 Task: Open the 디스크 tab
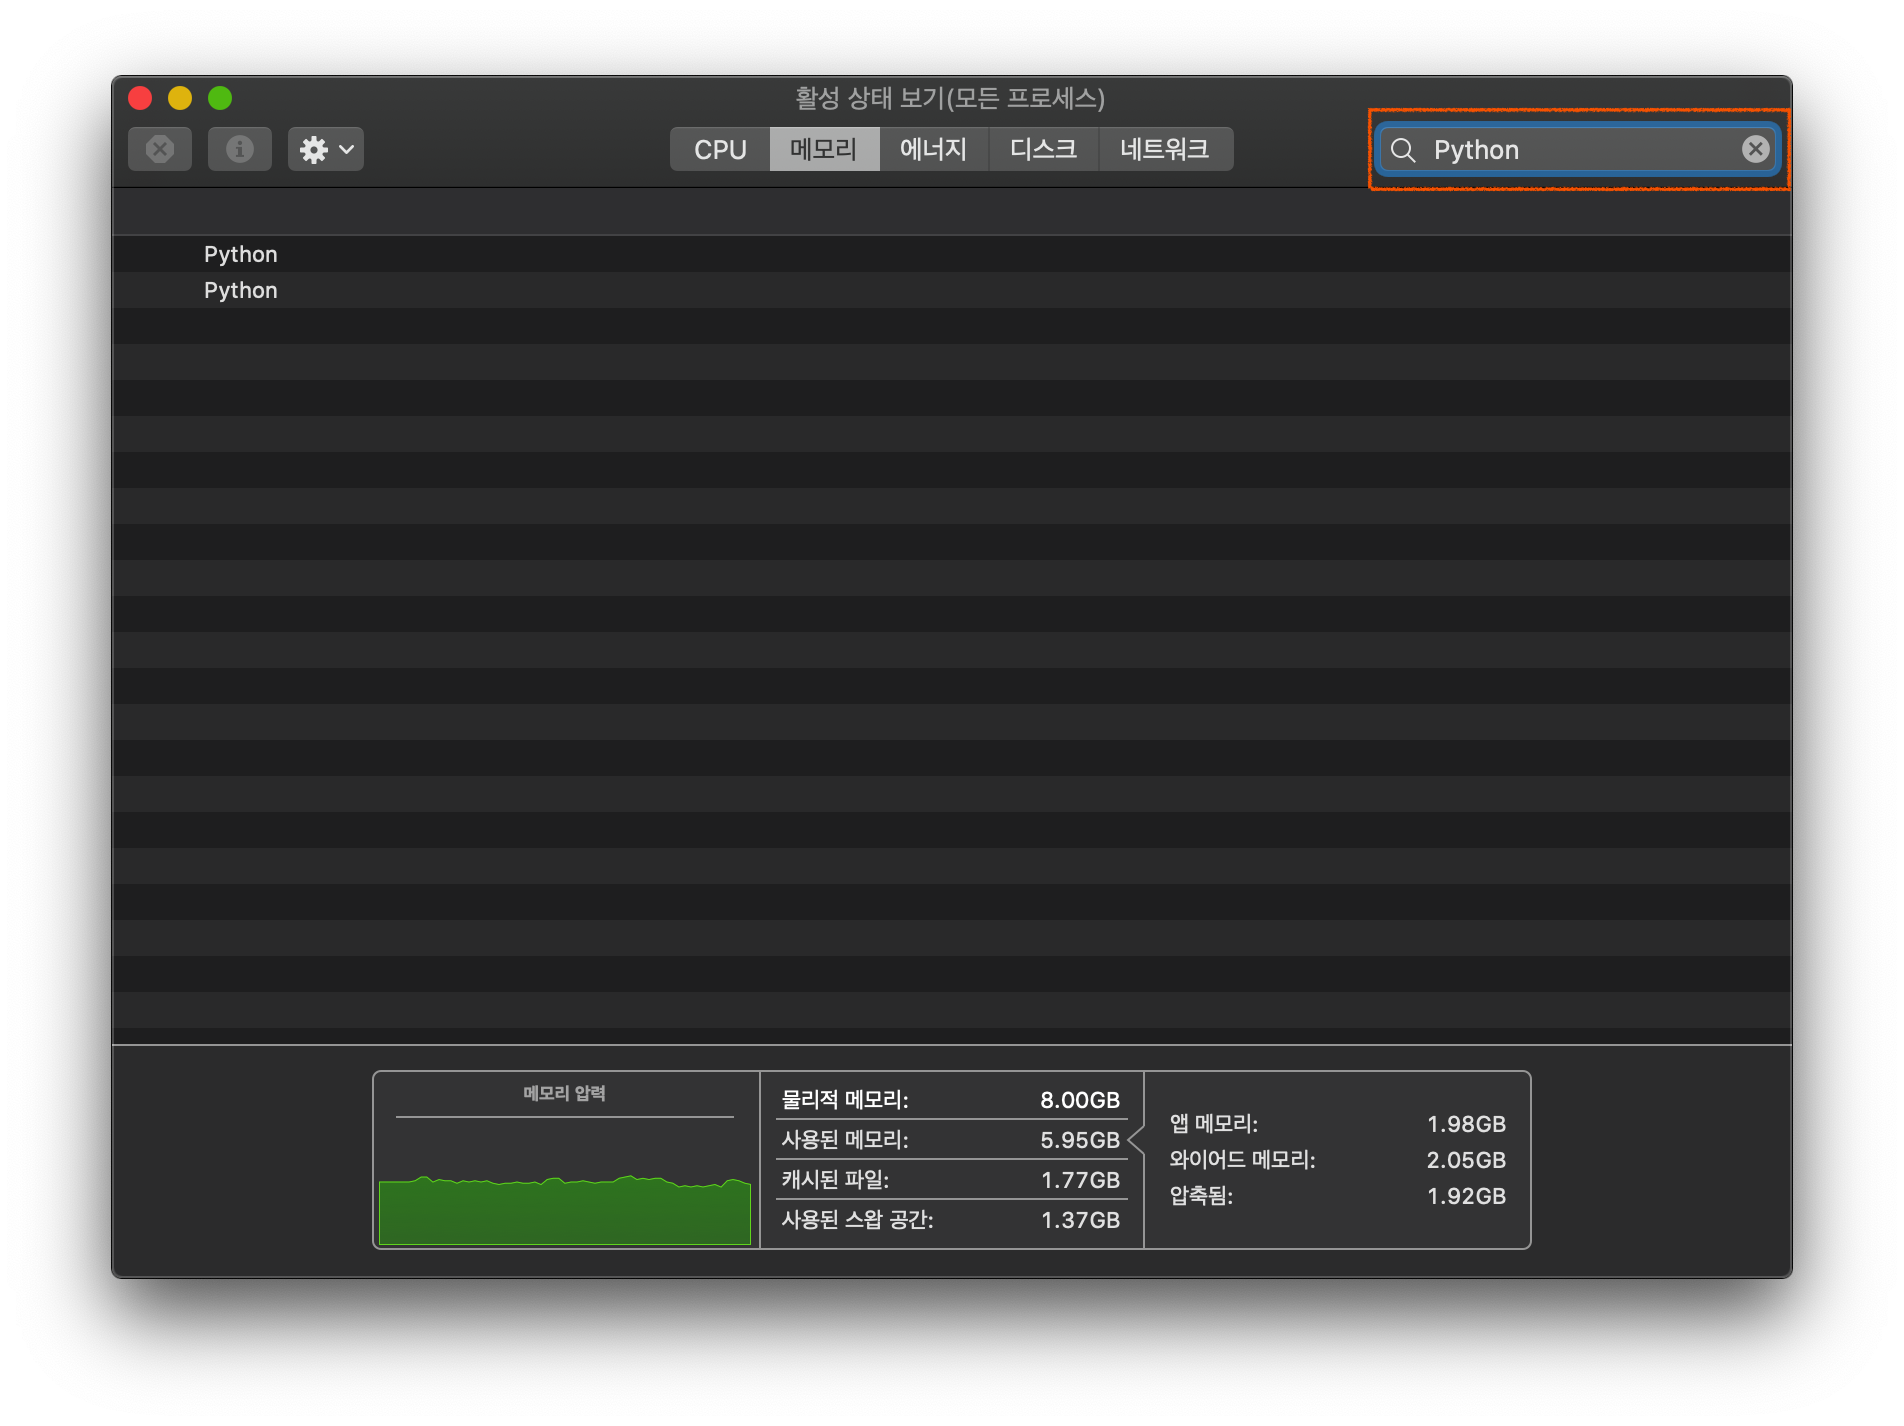(x=1044, y=149)
